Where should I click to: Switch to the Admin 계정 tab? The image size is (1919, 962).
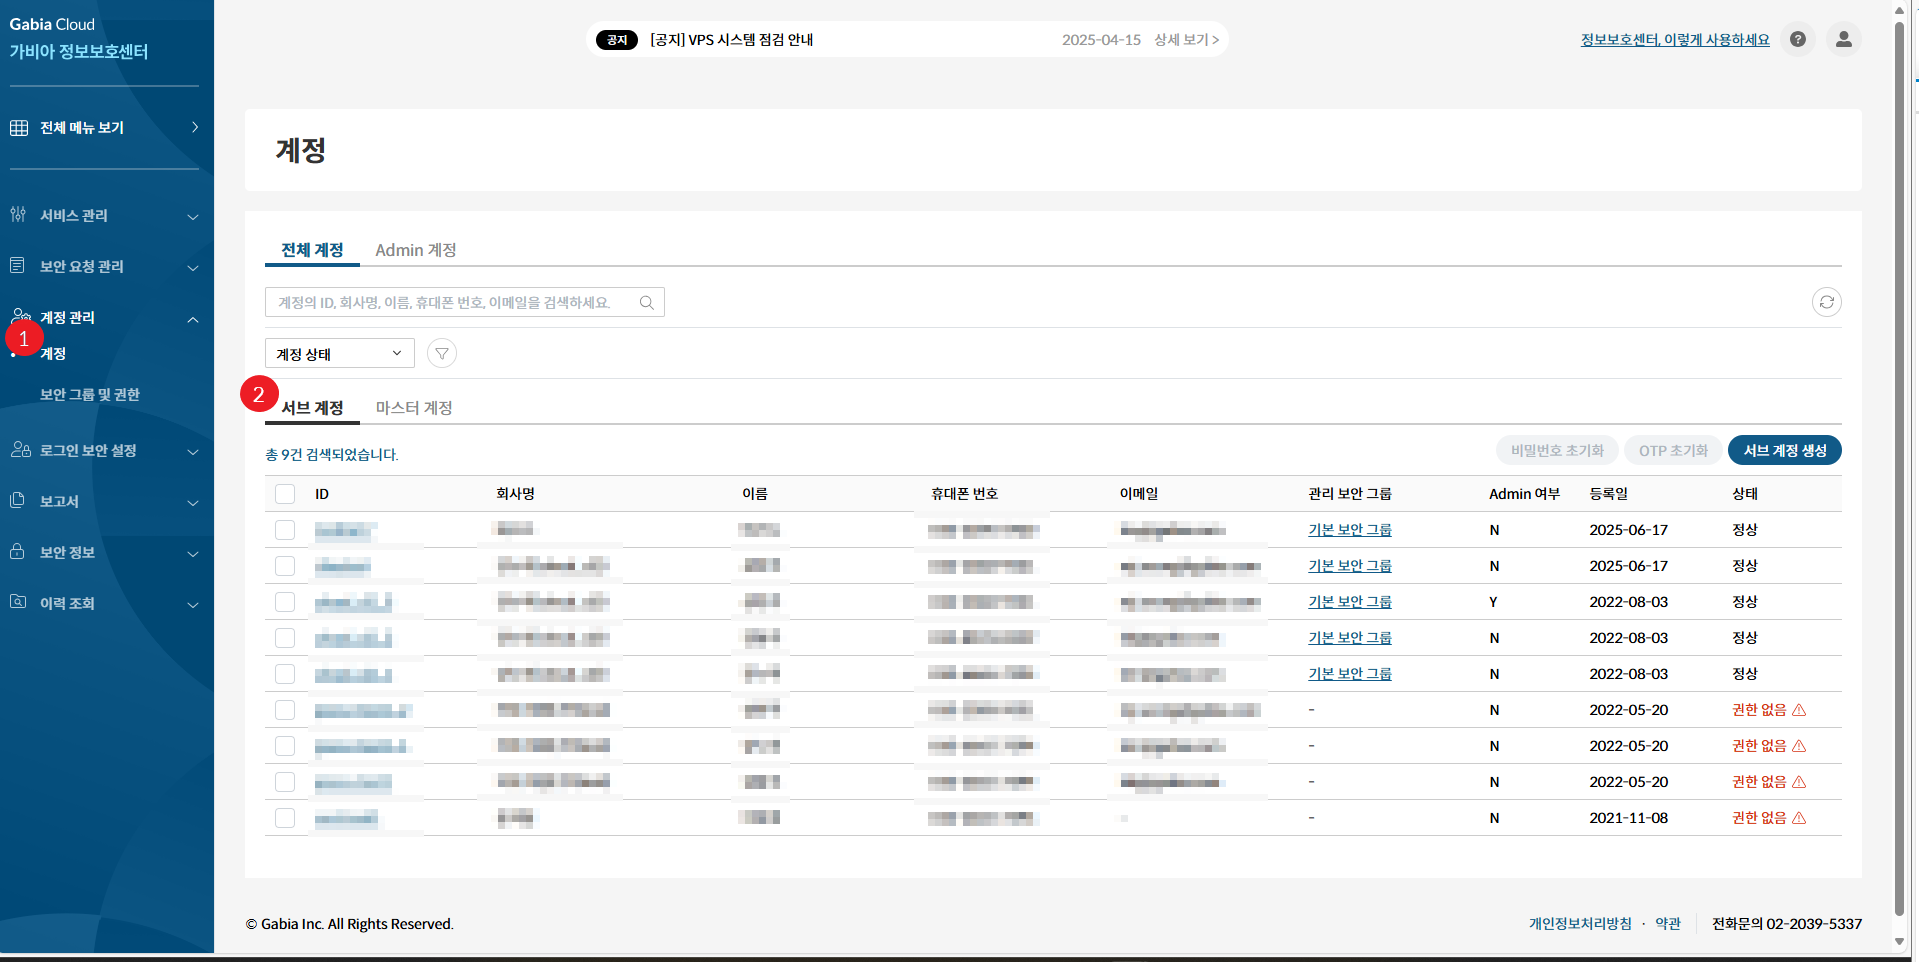click(x=415, y=250)
